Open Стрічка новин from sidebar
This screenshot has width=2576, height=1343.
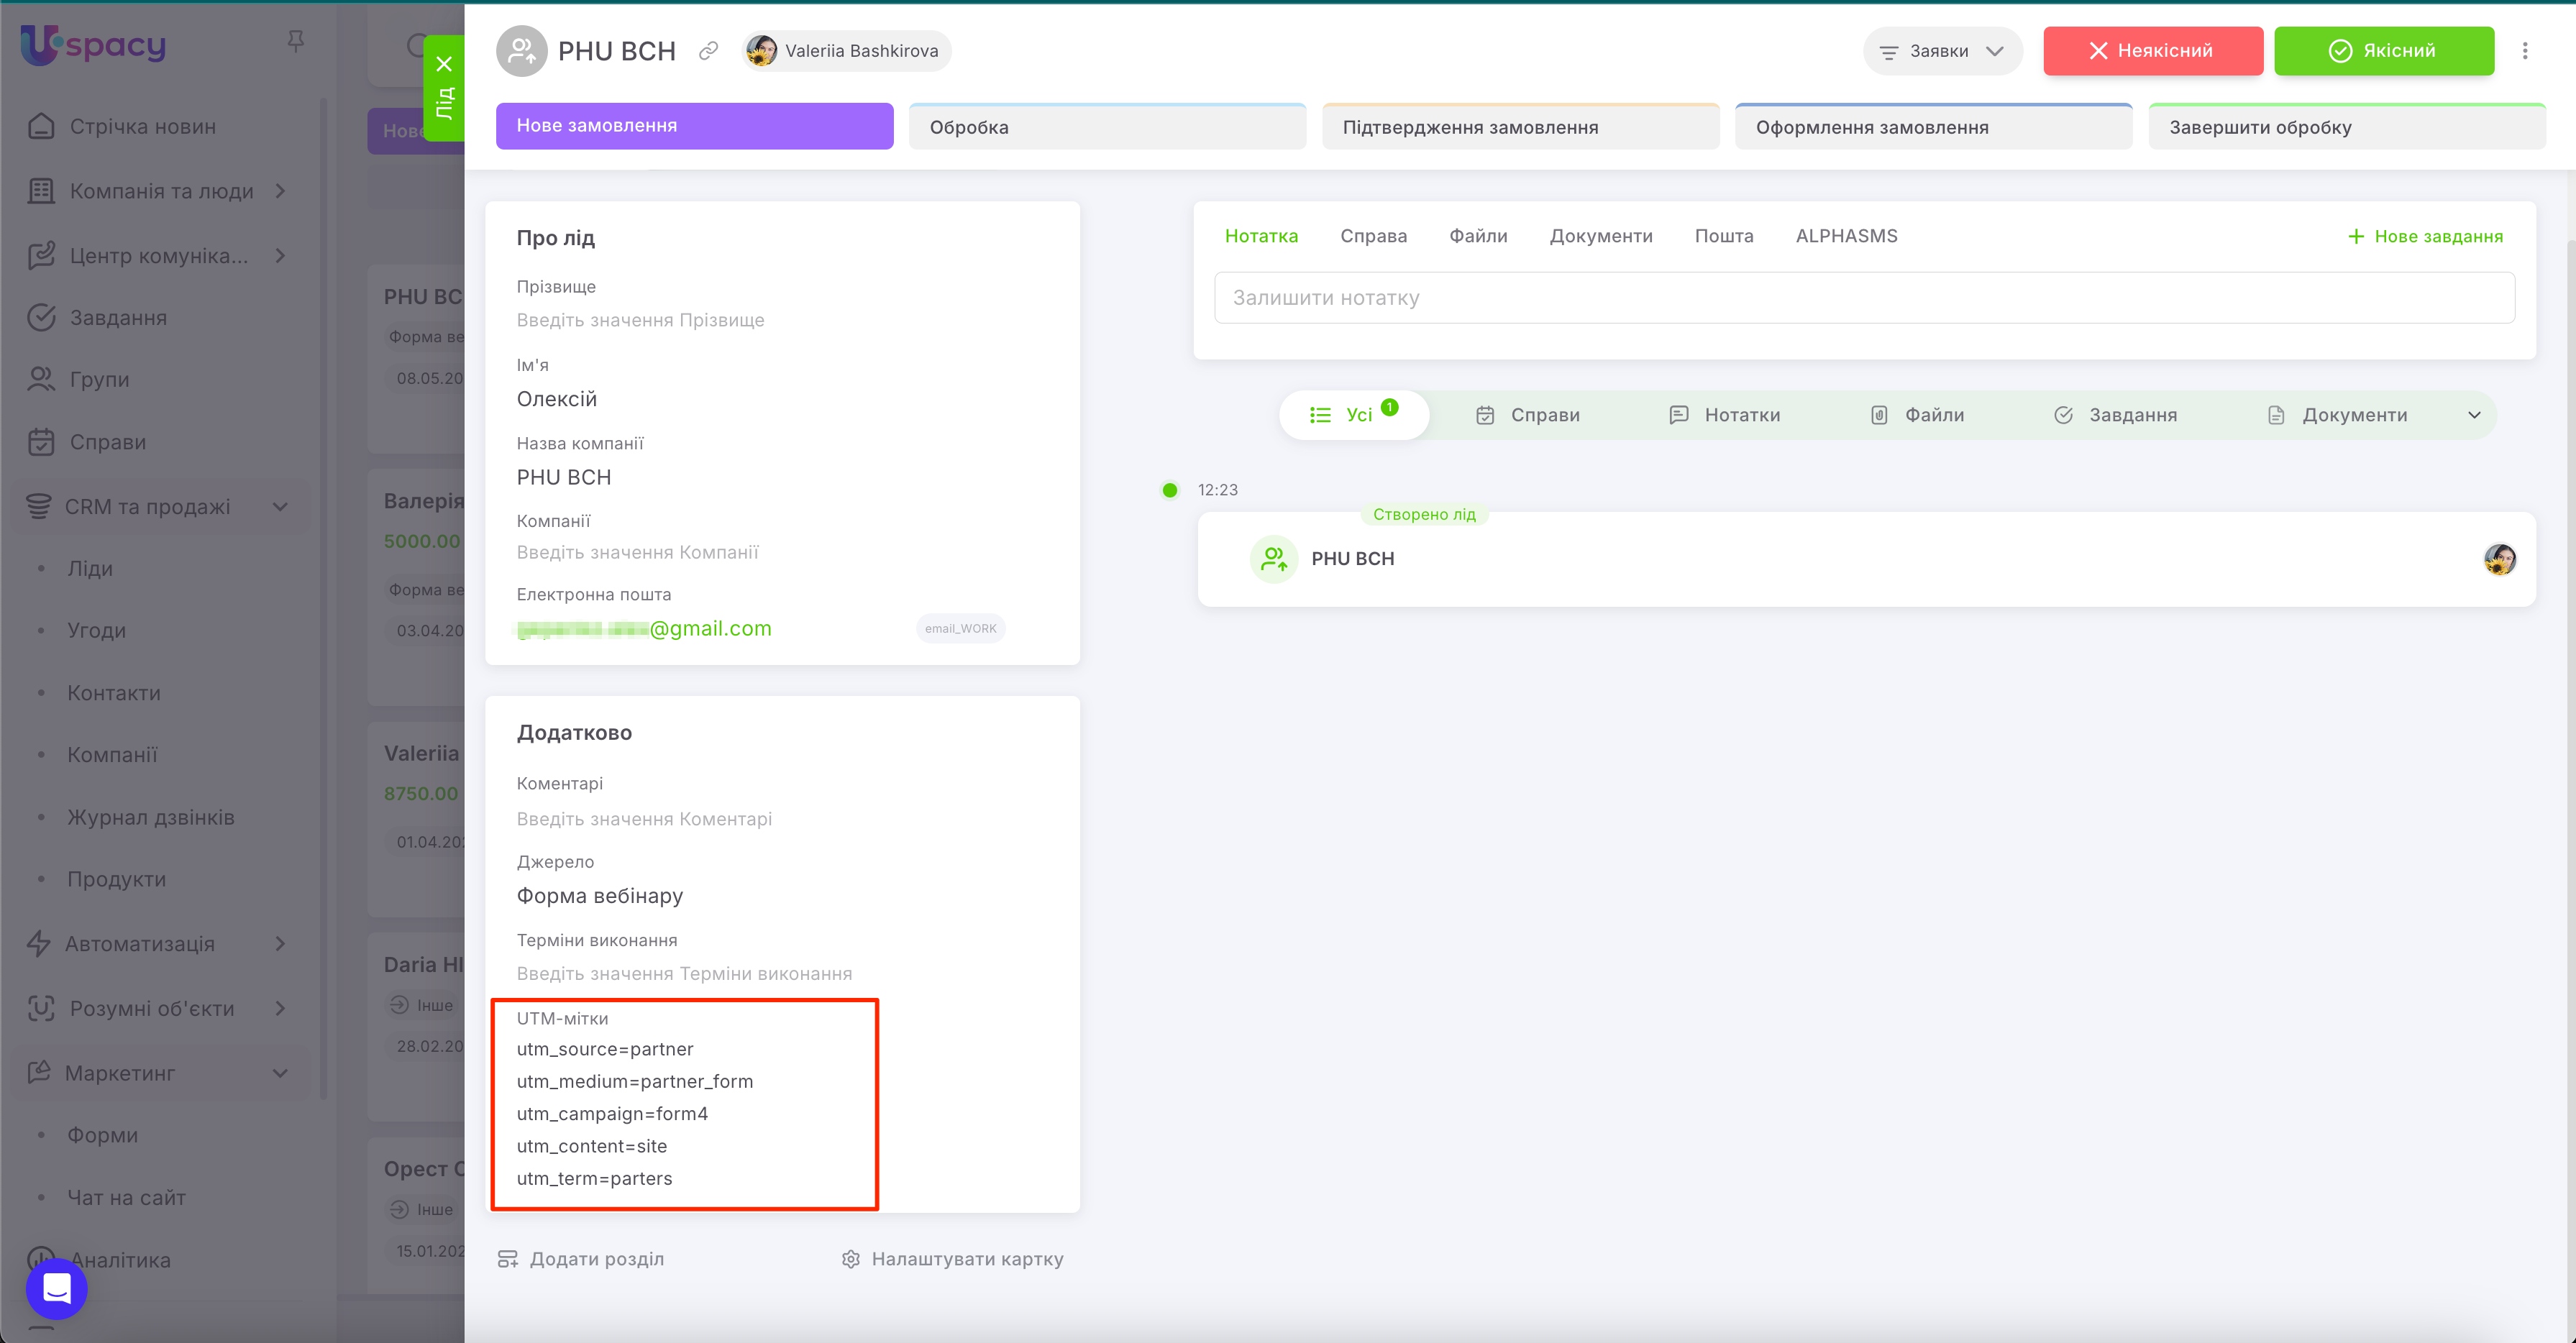[x=143, y=127]
